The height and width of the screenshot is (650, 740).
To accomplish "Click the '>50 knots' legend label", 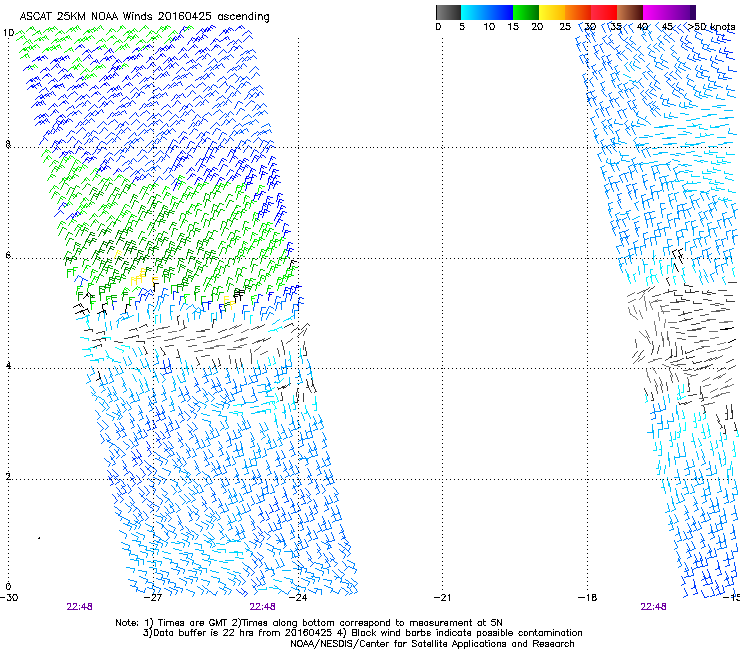I will (x=711, y=26).
